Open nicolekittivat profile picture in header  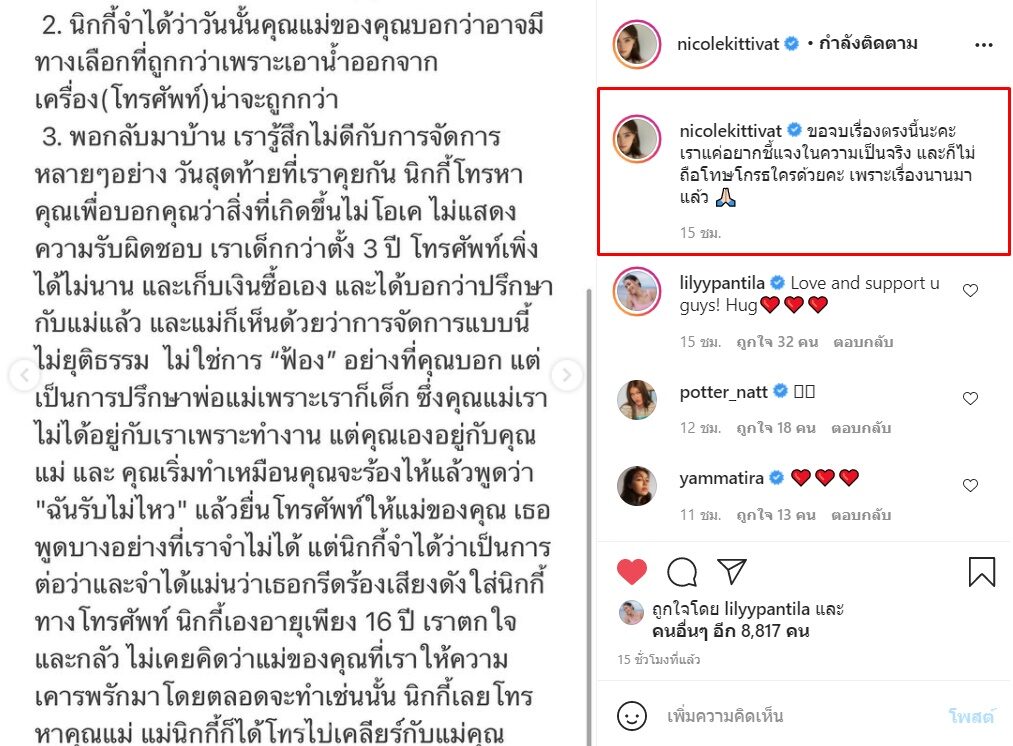tap(637, 45)
